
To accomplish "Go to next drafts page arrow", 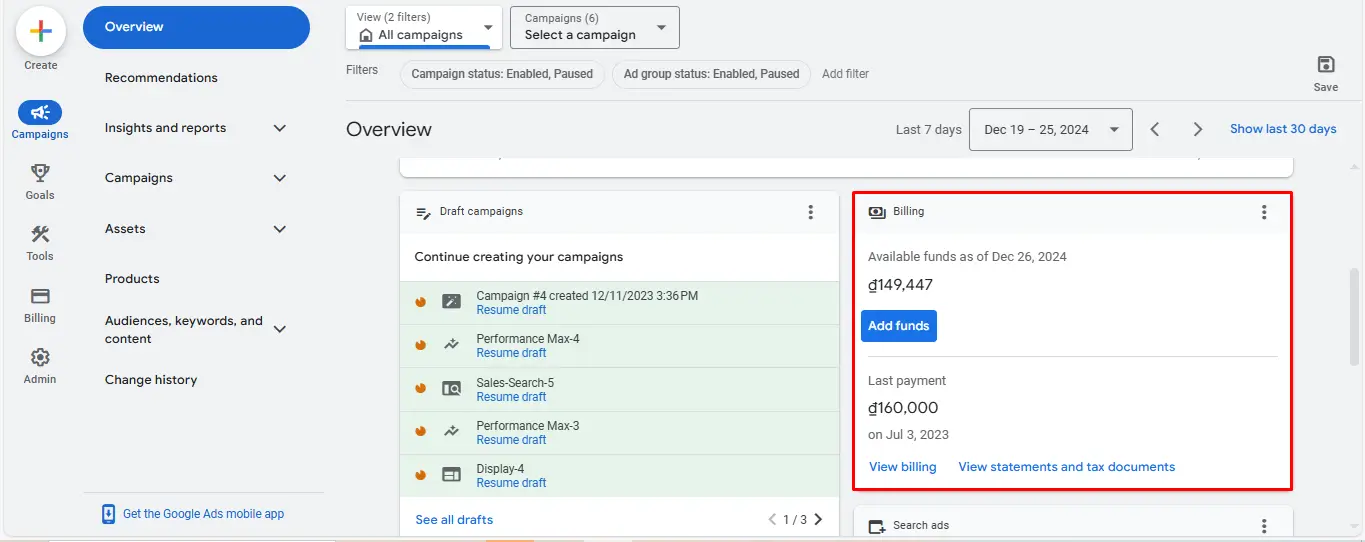I will point(819,519).
